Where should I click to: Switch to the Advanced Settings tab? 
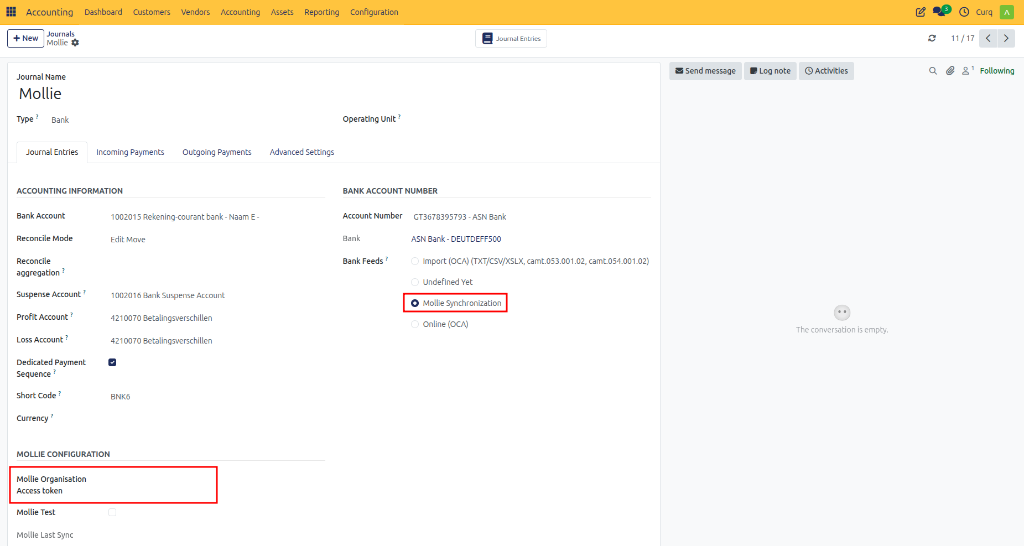point(302,152)
